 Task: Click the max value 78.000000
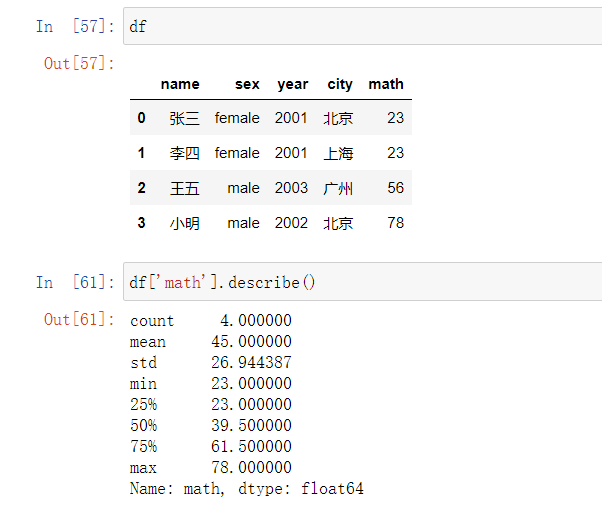click(251, 467)
